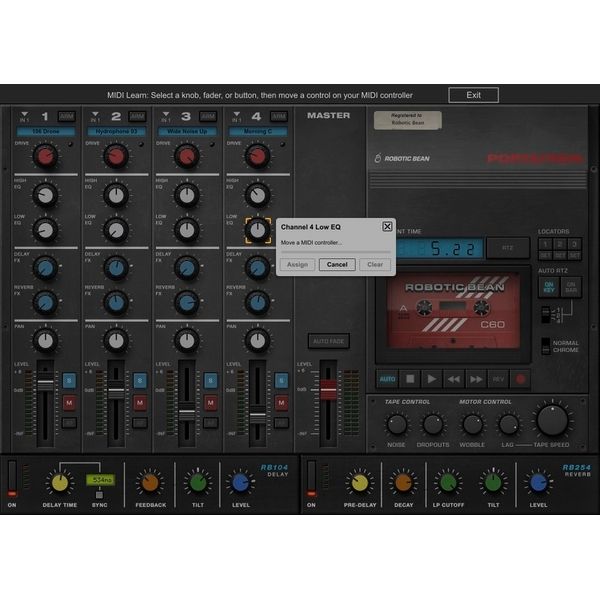Select the Lag knob

(509, 425)
